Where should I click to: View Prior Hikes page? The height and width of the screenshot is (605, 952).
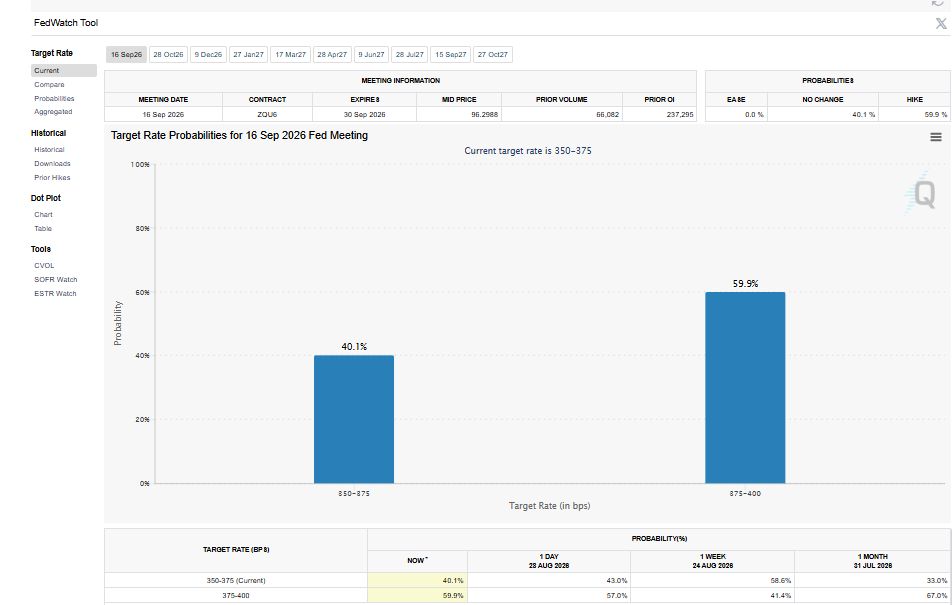[x=52, y=177]
